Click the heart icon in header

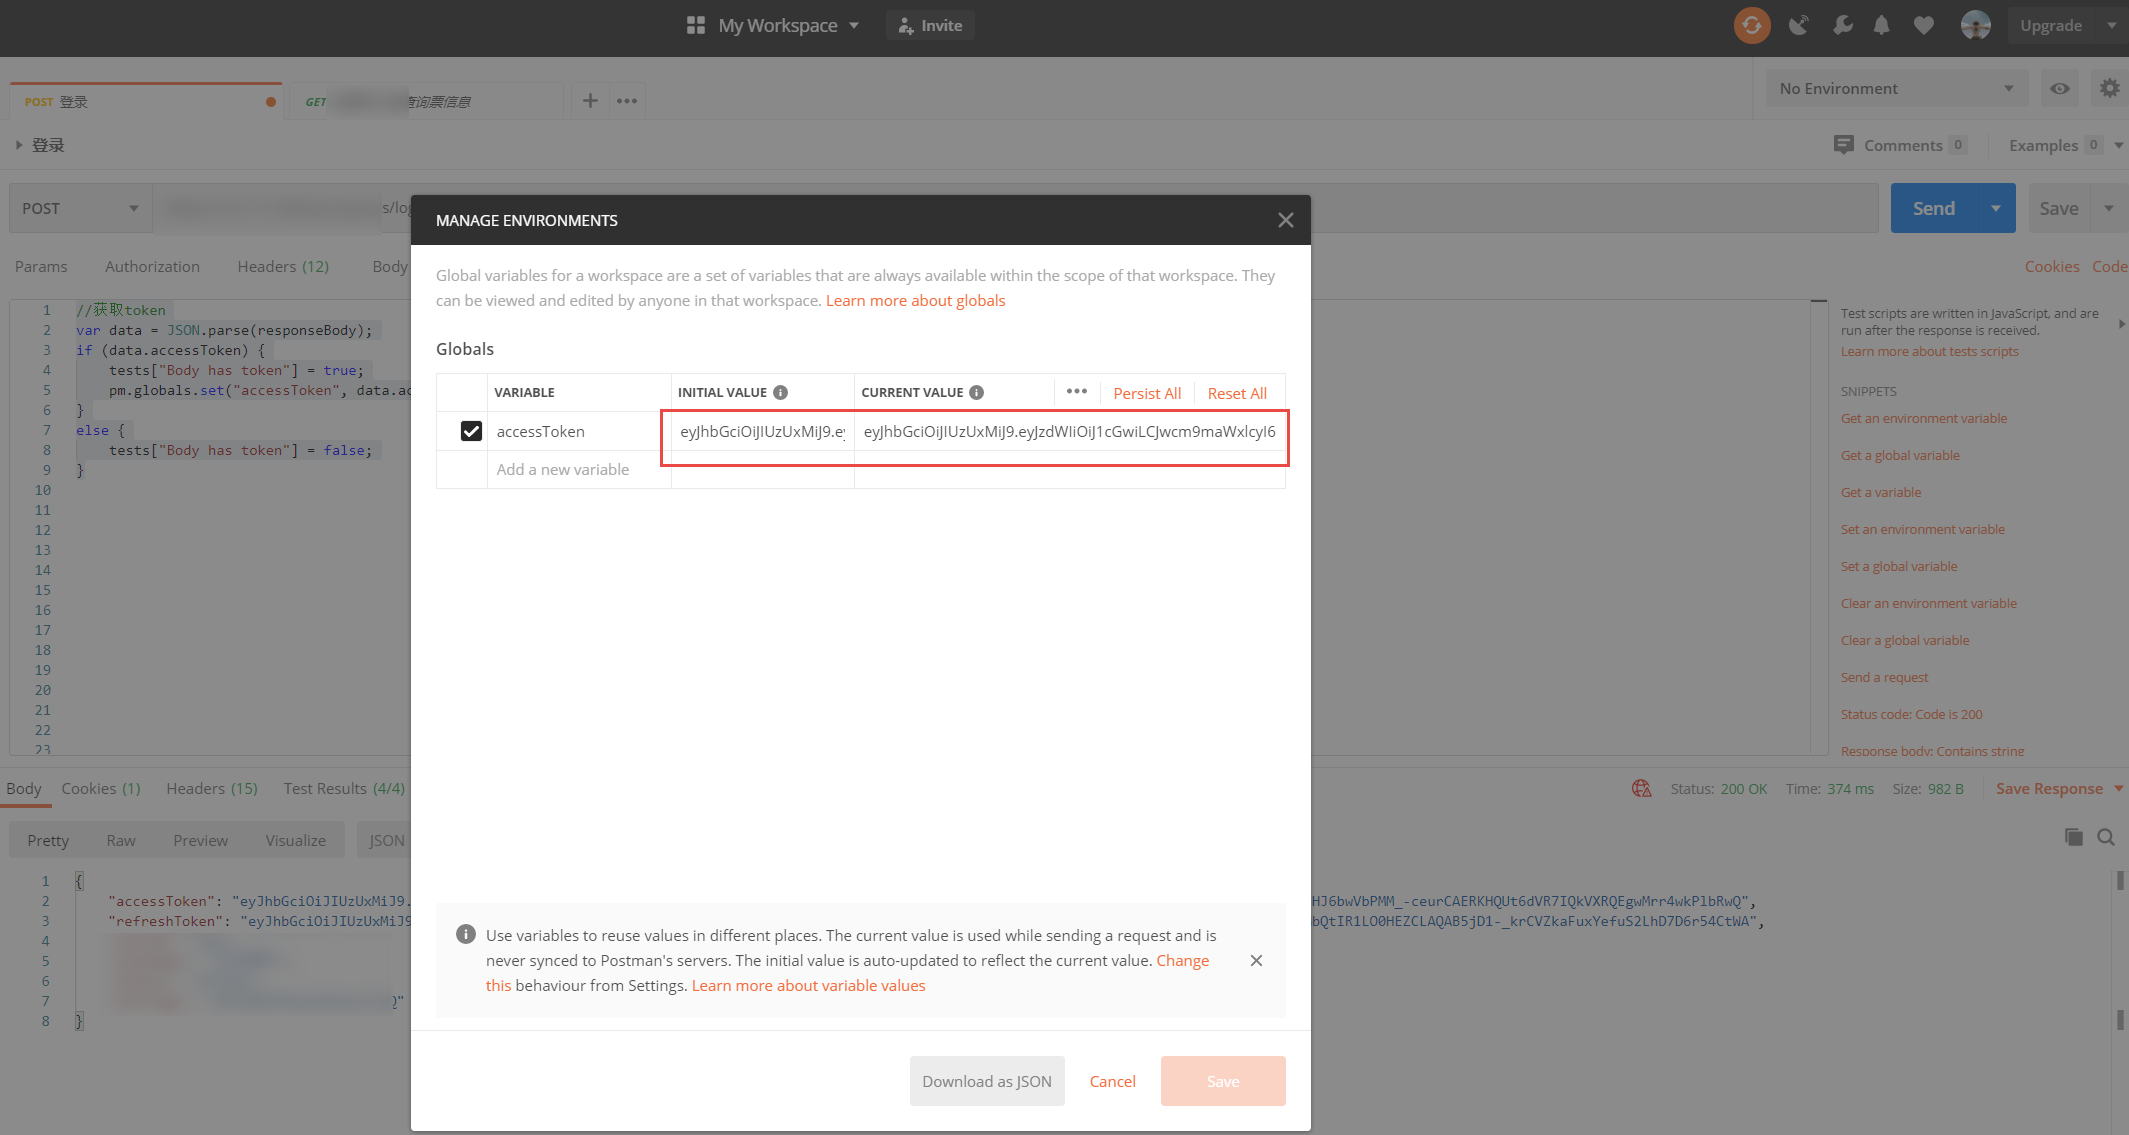(x=1924, y=25)
